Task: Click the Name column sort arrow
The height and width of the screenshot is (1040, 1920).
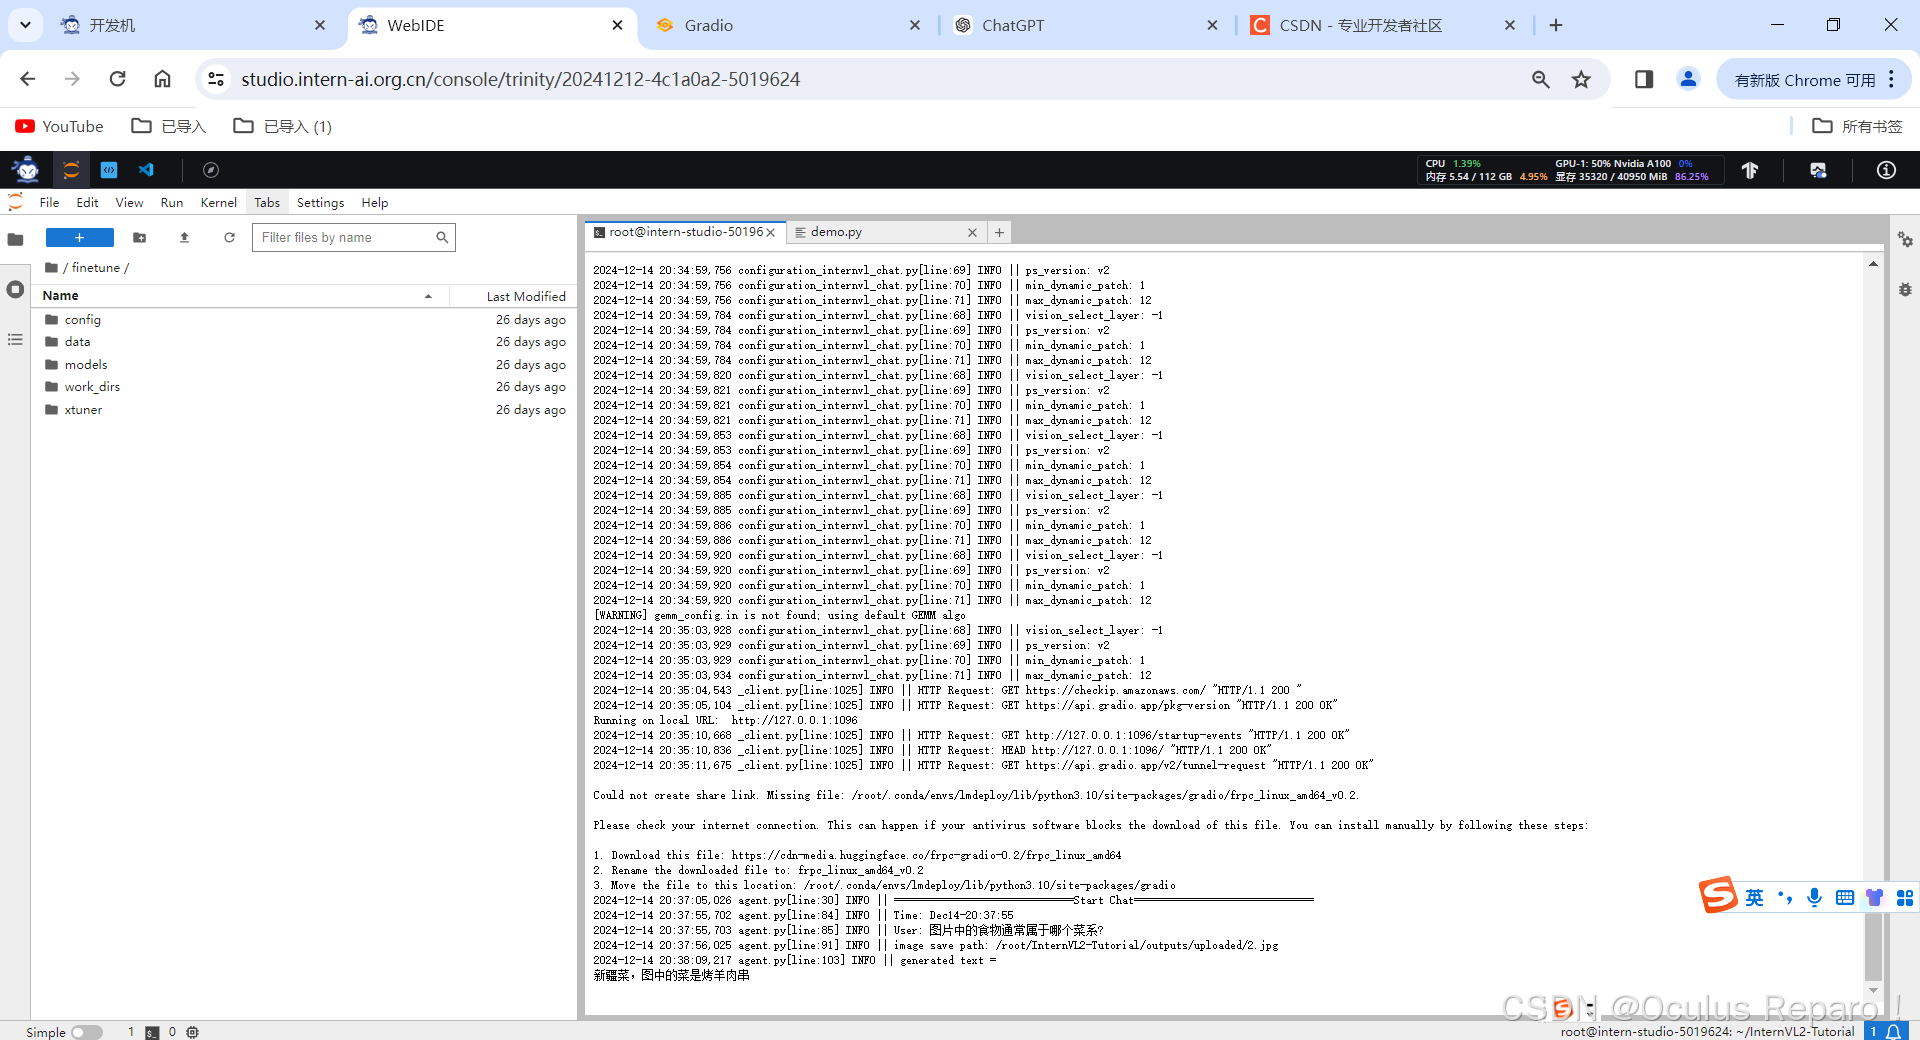Action: 430,296
